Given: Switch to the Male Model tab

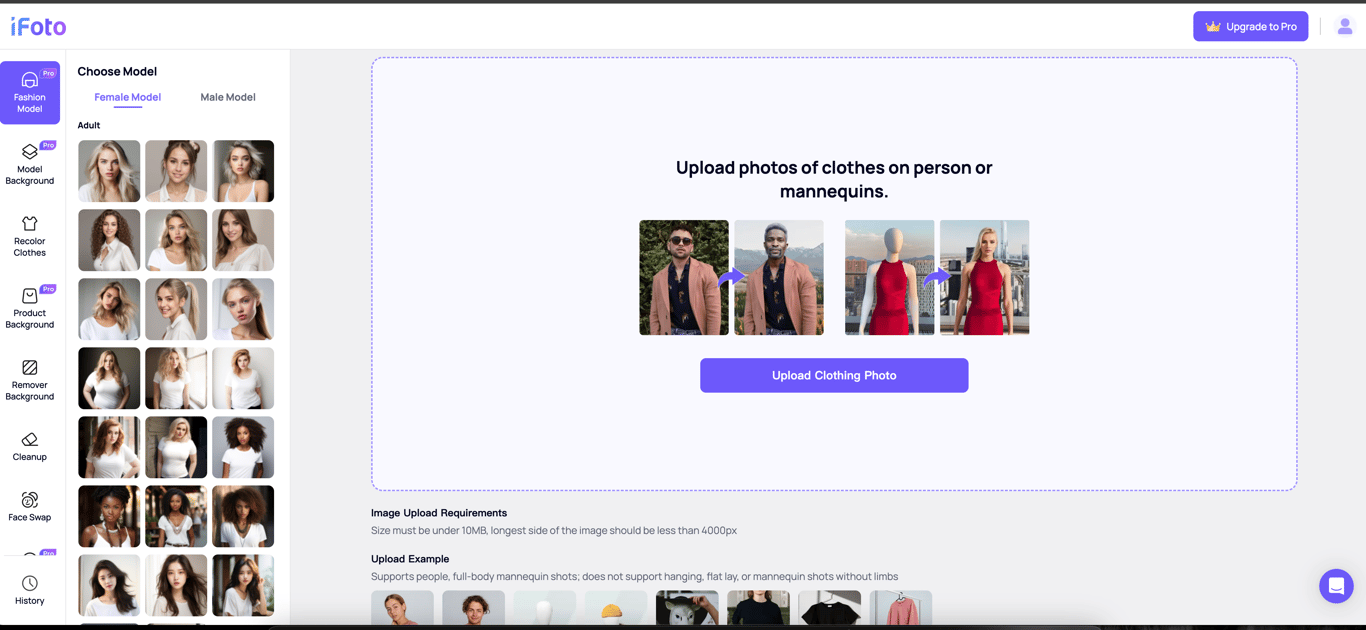Looking at the screenshot, I should (228, 97).
